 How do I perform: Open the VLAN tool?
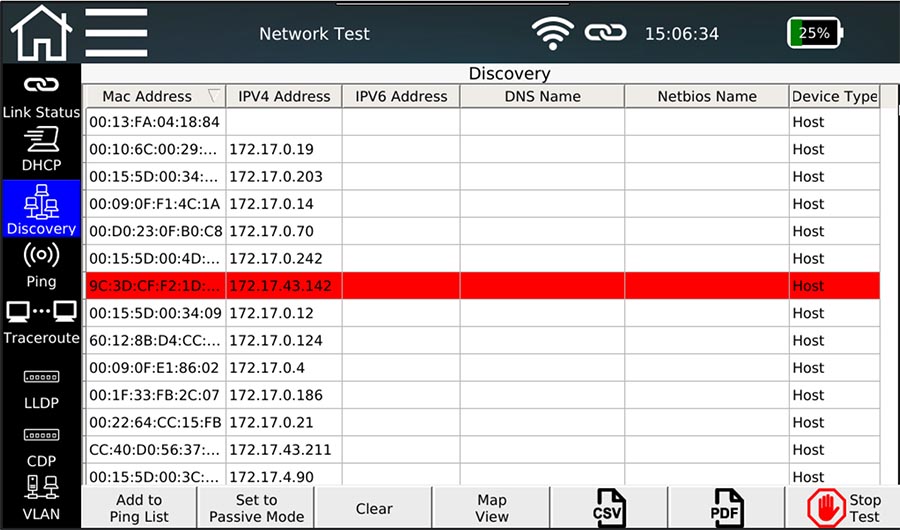41,498
